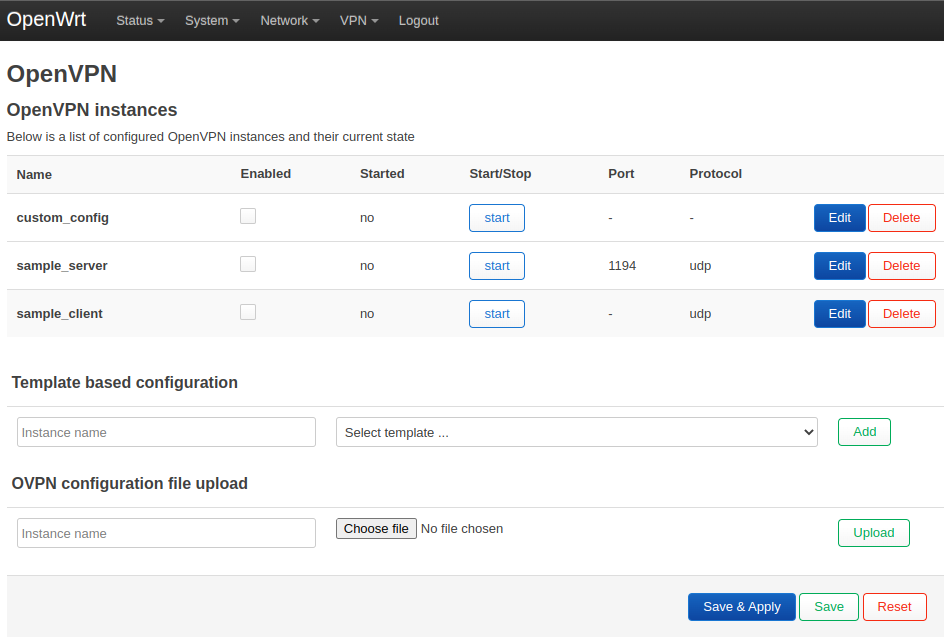The width and height of the screenshot is (944, 637).
Task: Start the sample_server instance
Action: pyautogui.click(x=496, y=266)
